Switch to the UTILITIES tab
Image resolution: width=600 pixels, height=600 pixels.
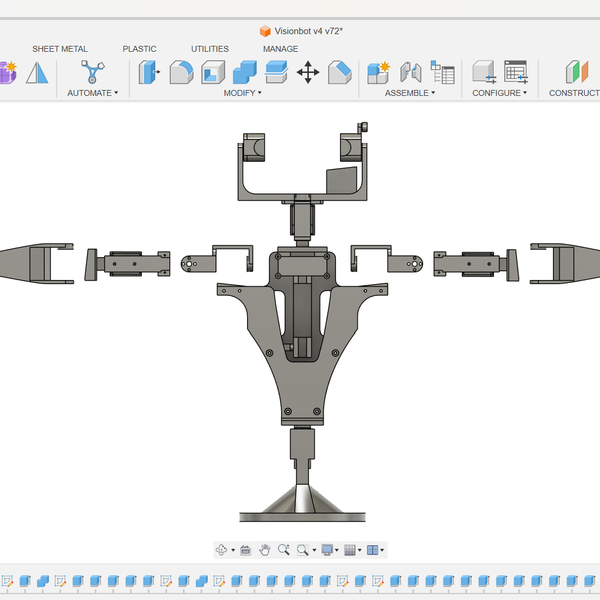[x=210, y=49]
